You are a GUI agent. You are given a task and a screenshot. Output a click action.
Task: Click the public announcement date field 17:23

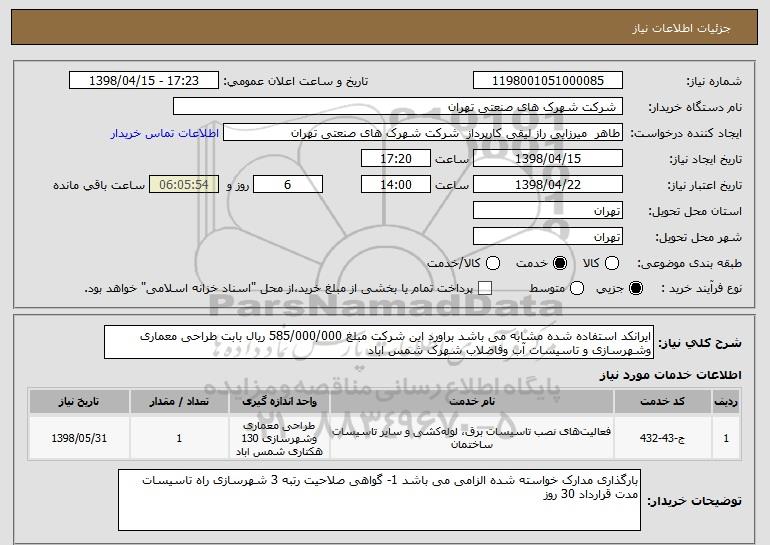tap(144, 81)
